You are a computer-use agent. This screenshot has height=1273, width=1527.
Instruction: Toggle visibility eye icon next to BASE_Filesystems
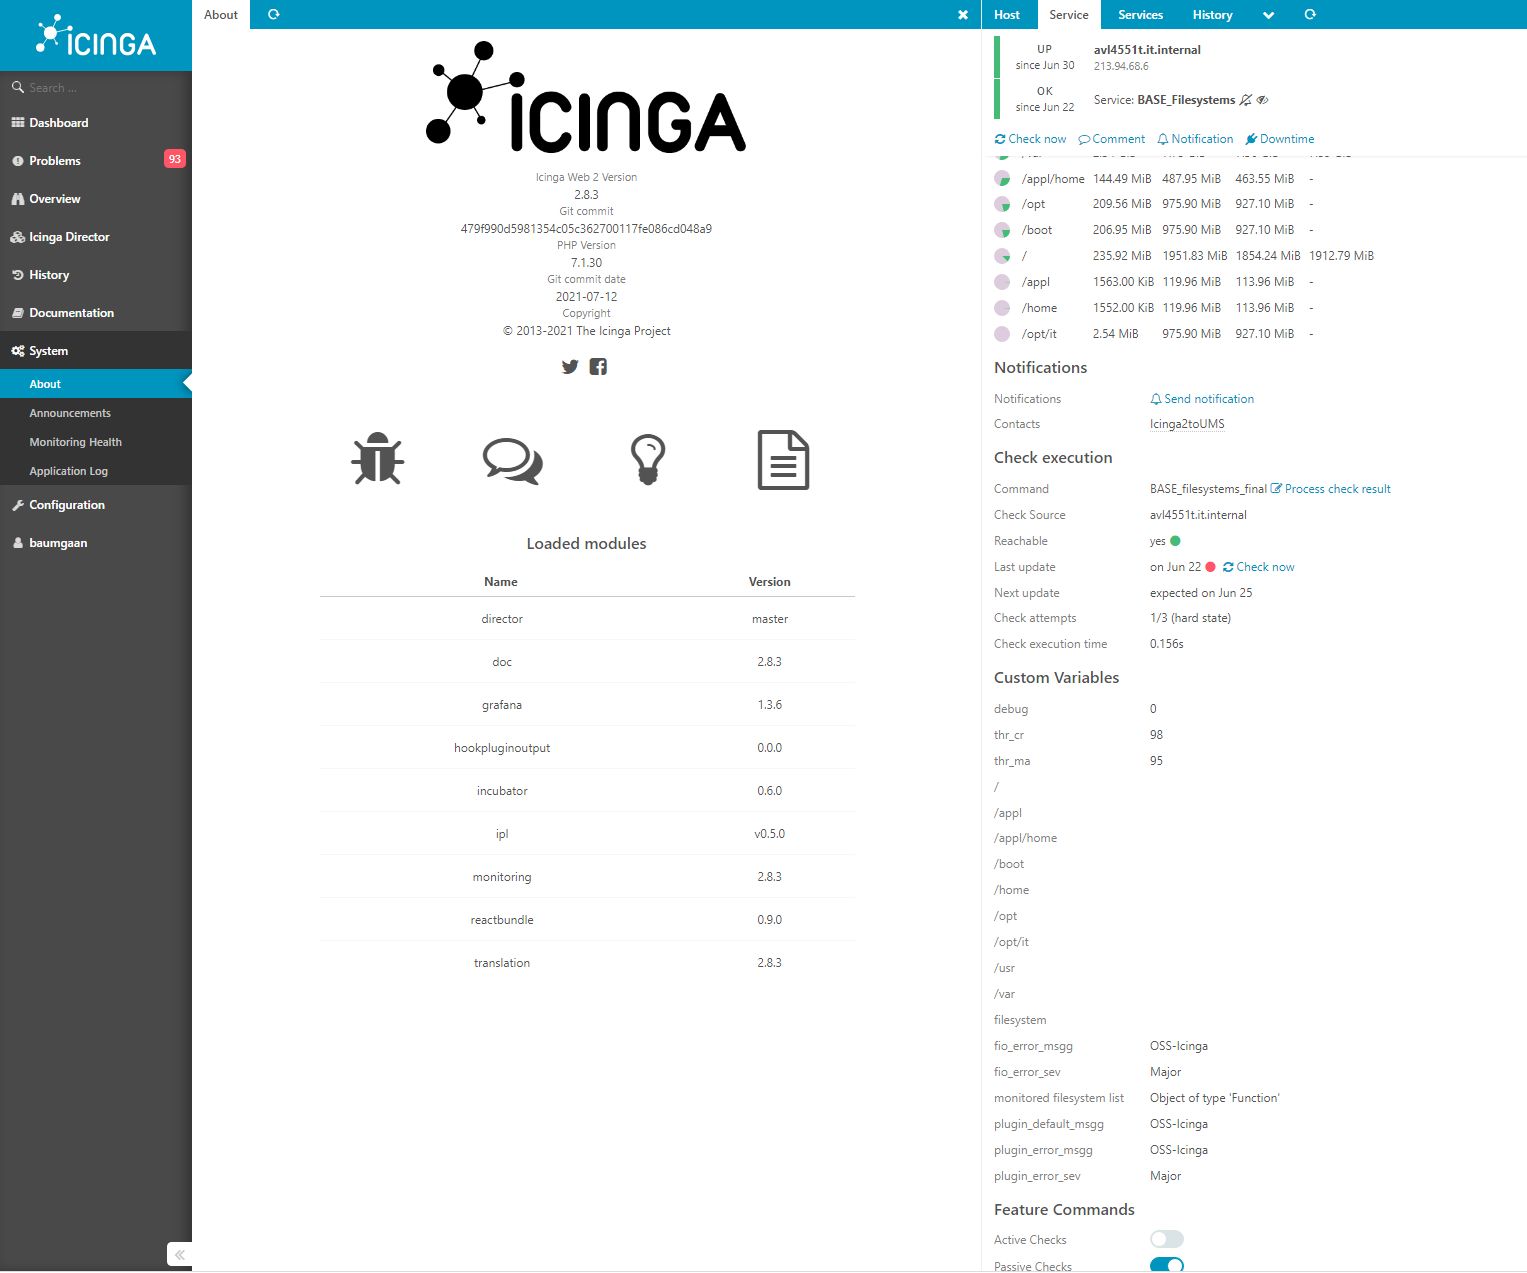tap(1262, 100)
